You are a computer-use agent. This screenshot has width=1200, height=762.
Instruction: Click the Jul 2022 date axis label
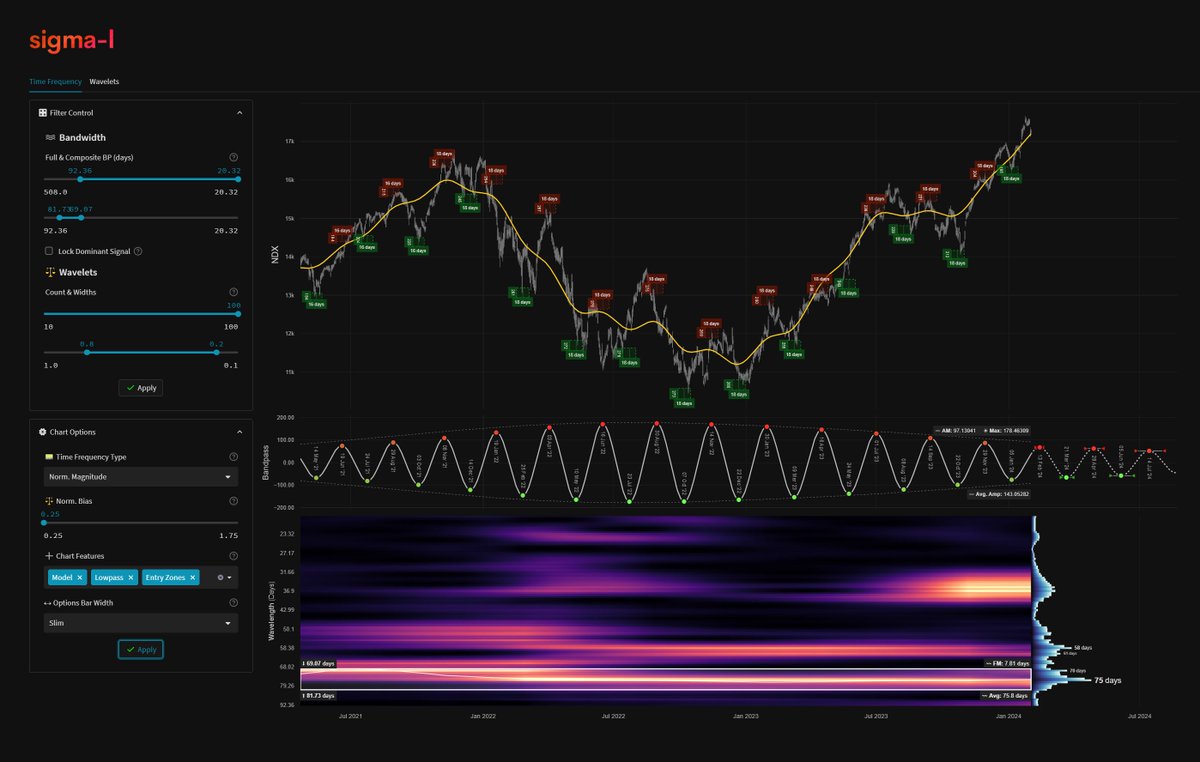(x=612, y=716)
